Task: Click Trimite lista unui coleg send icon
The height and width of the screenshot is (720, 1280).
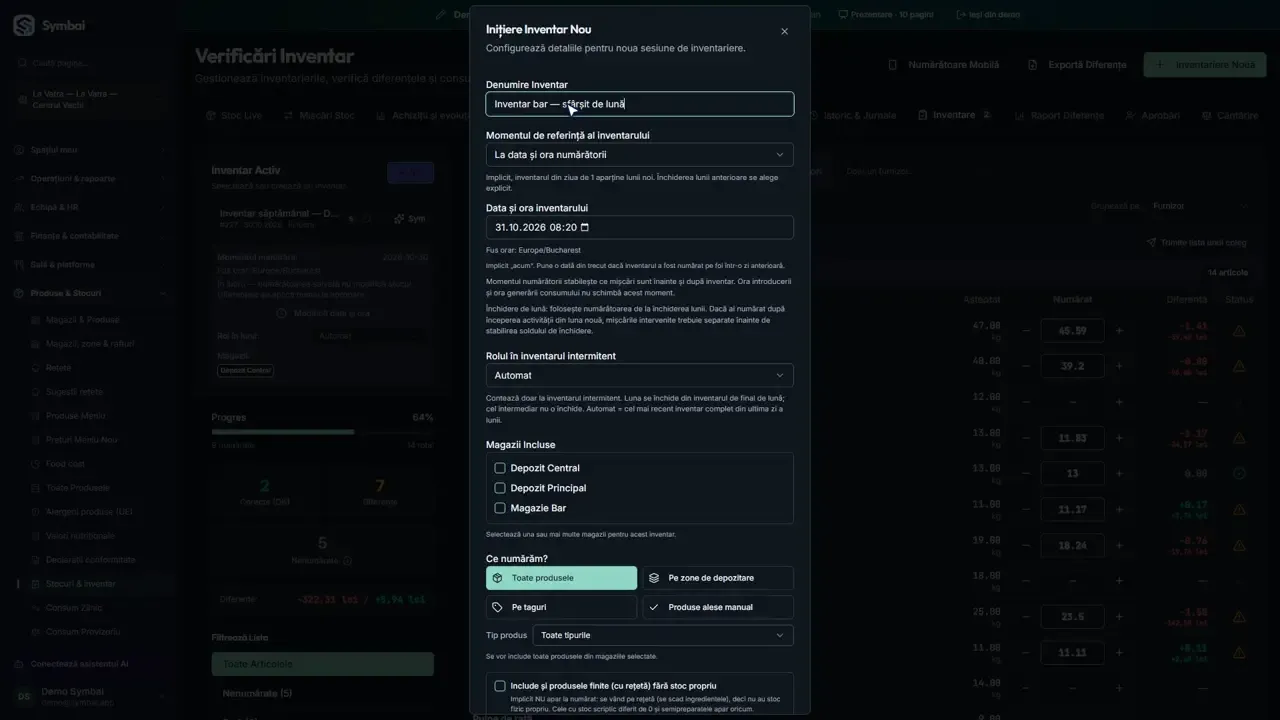Action: click(1152, 242)
